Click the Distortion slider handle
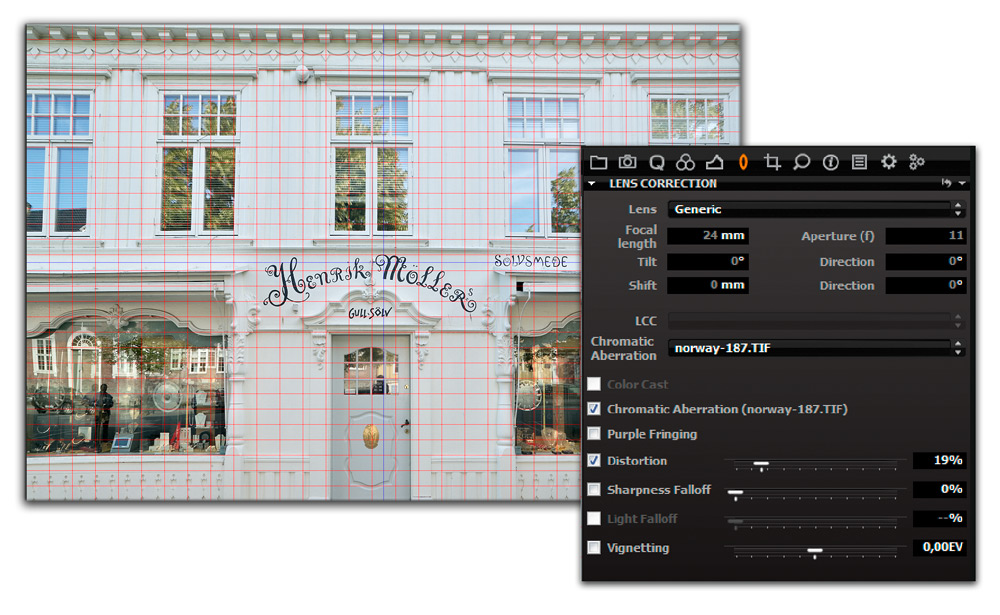This screenshot has width=1000, height=615. pyautogui.click(x=761, y=464)
